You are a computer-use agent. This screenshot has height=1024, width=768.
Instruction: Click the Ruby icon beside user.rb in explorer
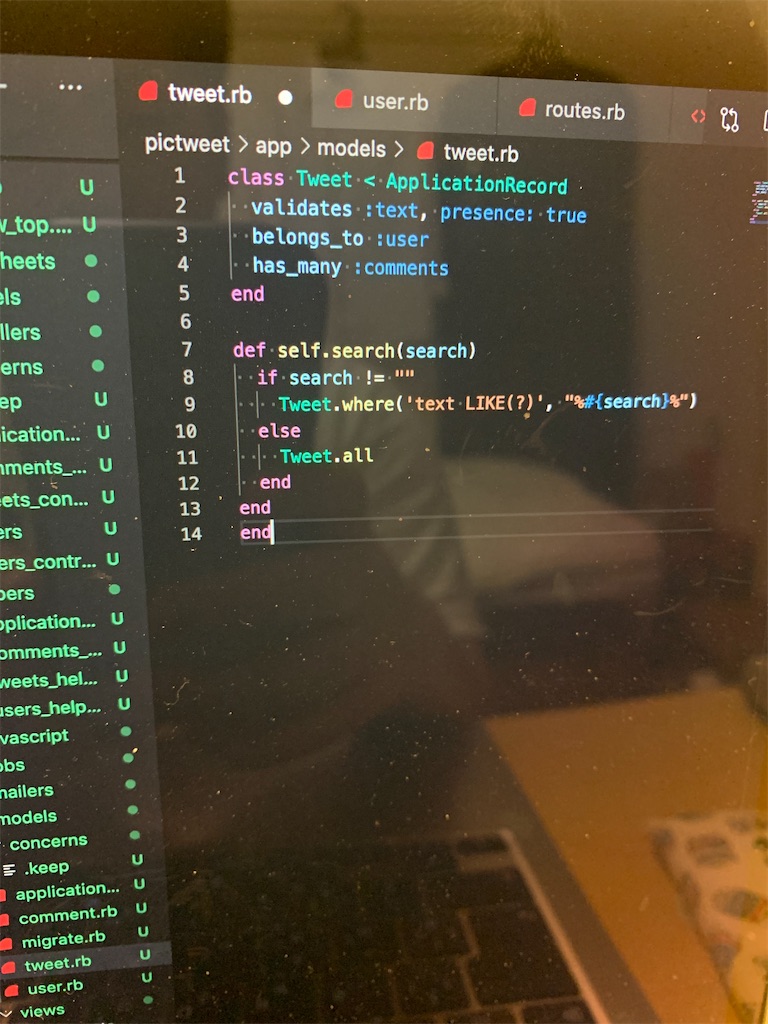pos(12,991)
